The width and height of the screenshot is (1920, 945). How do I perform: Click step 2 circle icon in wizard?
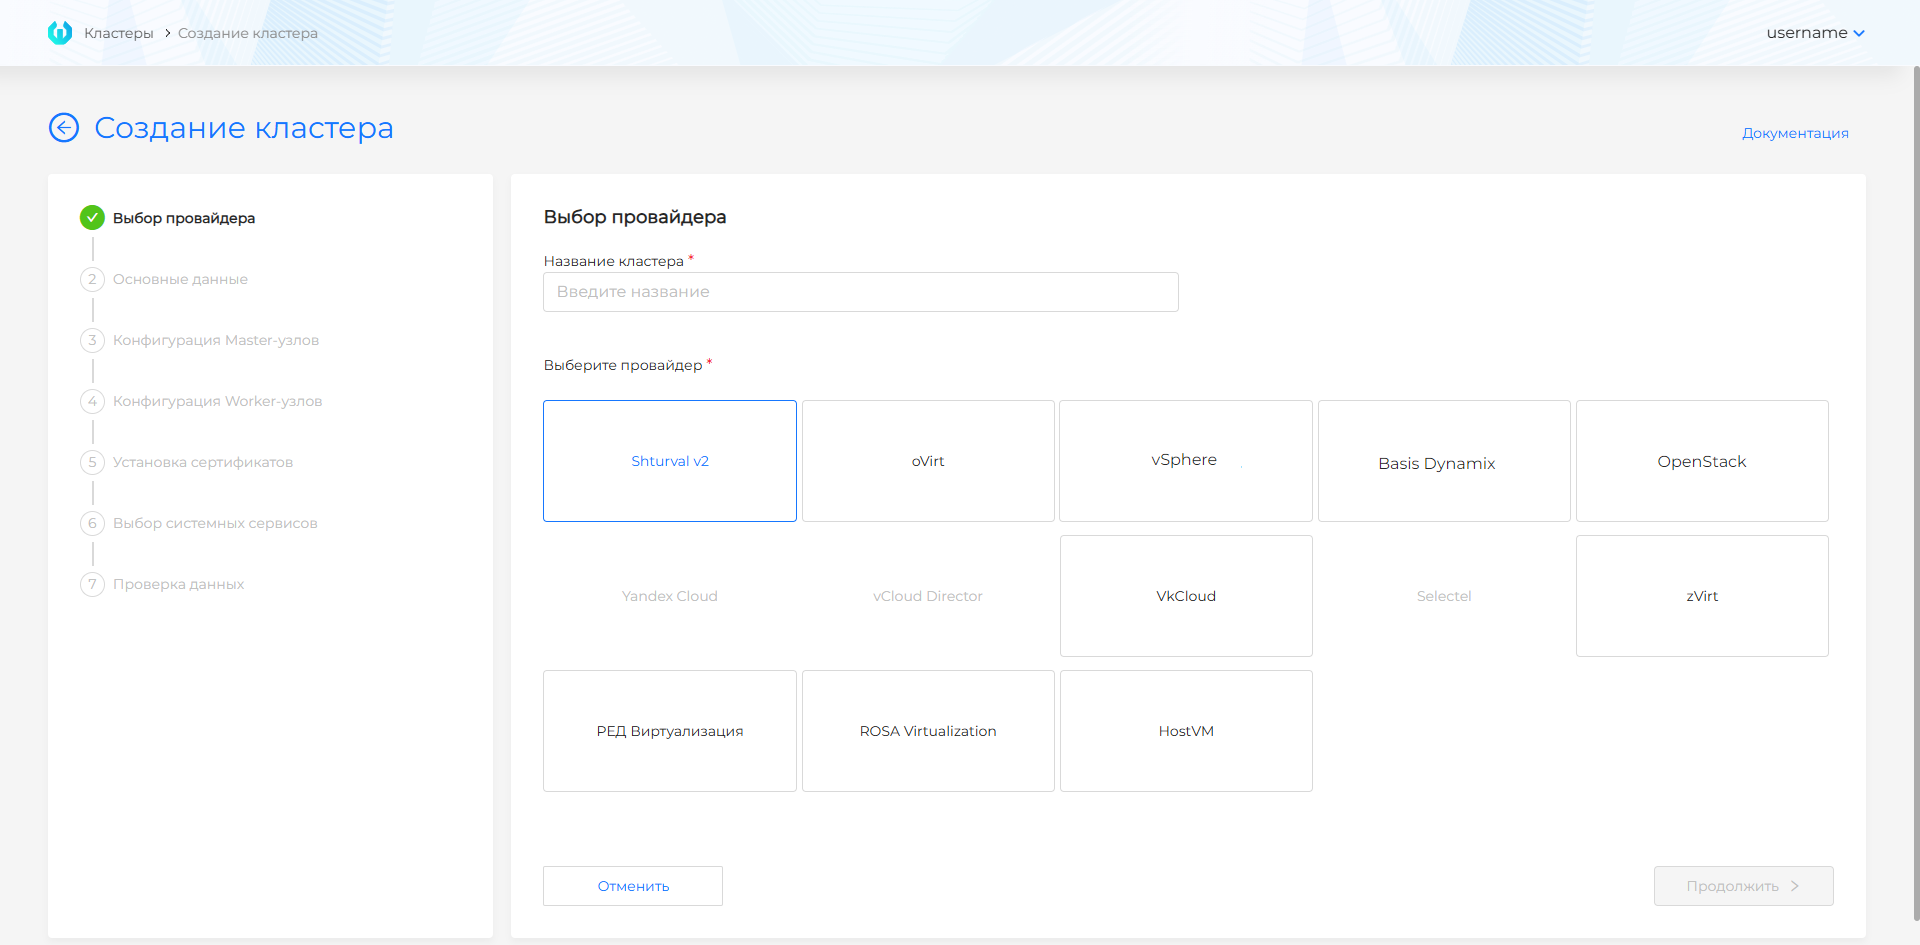92,279
